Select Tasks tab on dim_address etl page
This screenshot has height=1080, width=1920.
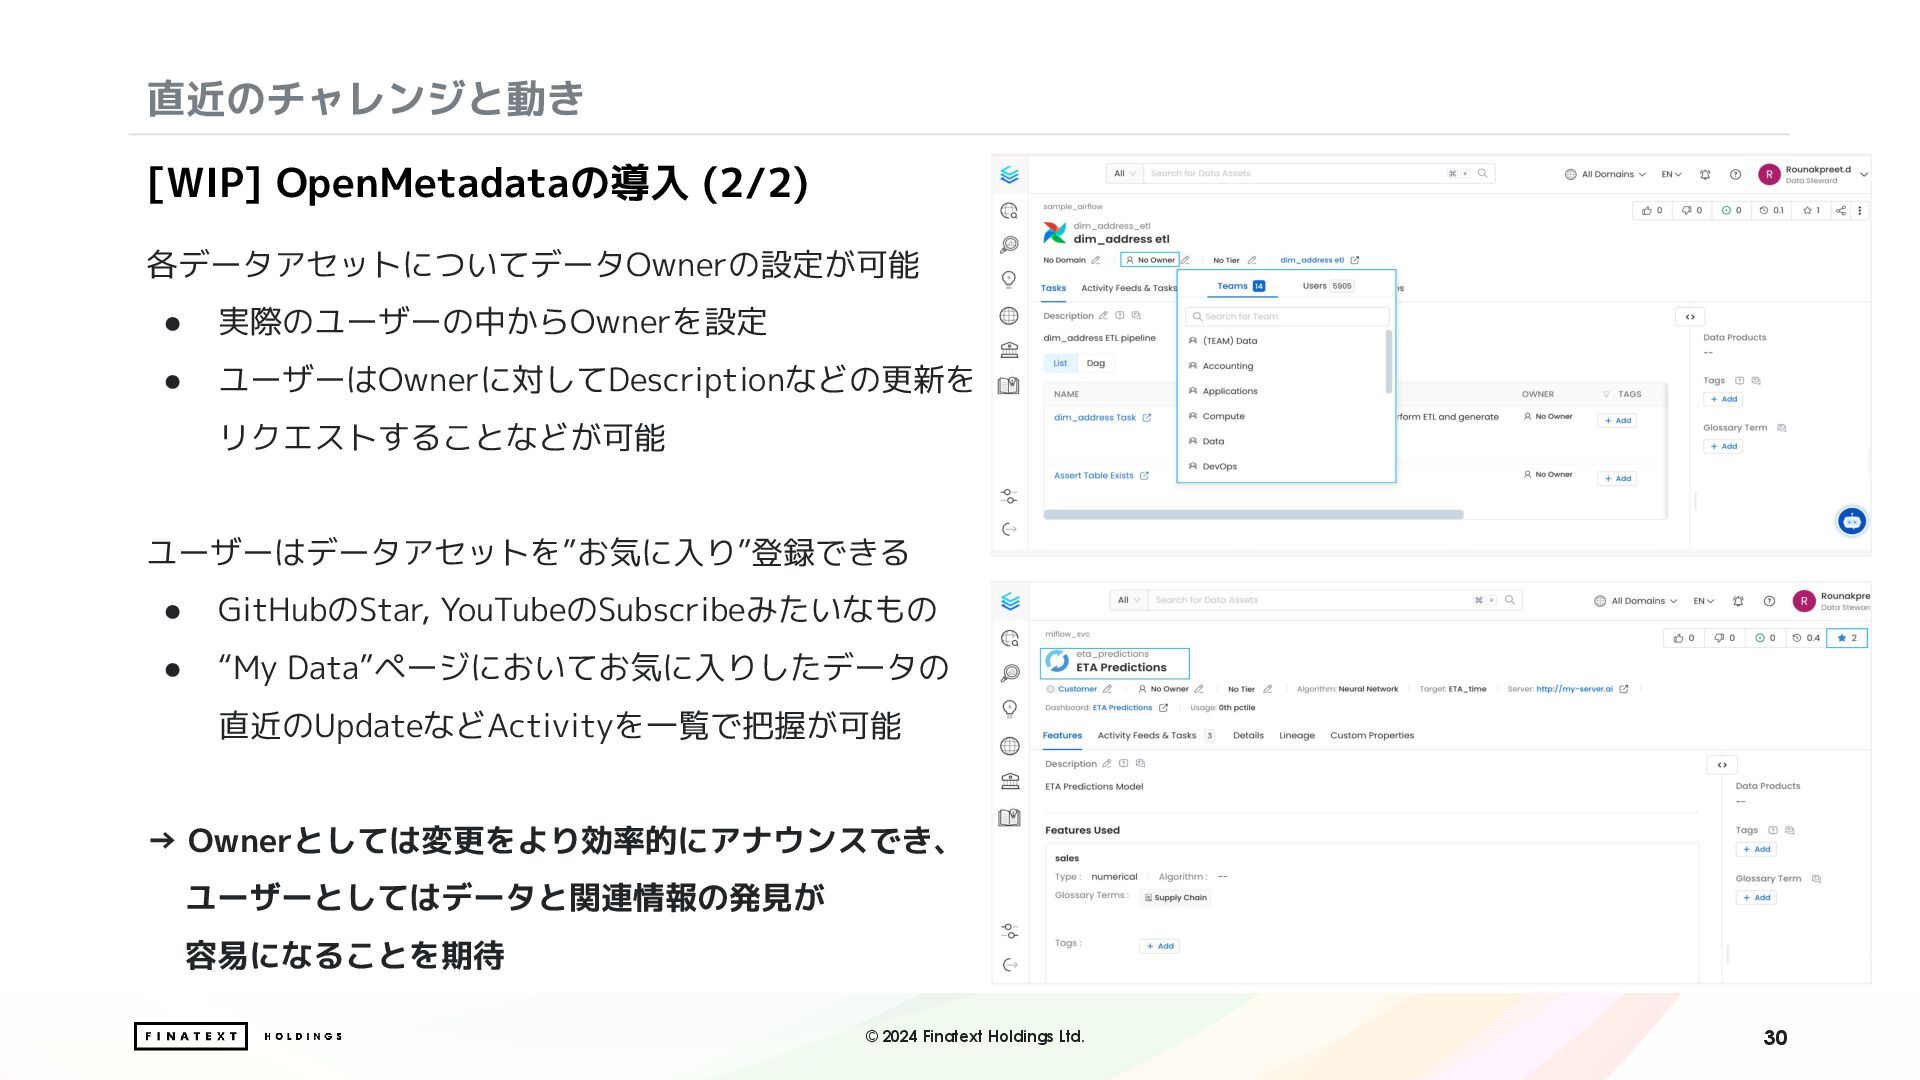tap(1054, 288)
